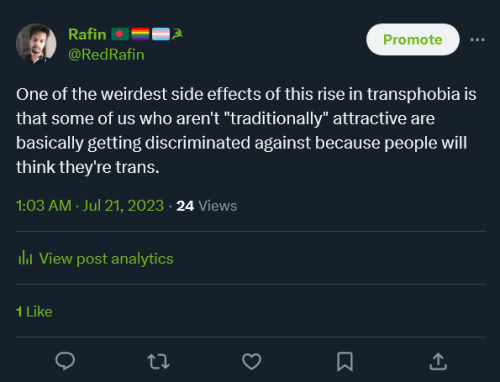Click the rainbow pride flag emoji
This screenshot has height=382, width=500.
(140, 34)
